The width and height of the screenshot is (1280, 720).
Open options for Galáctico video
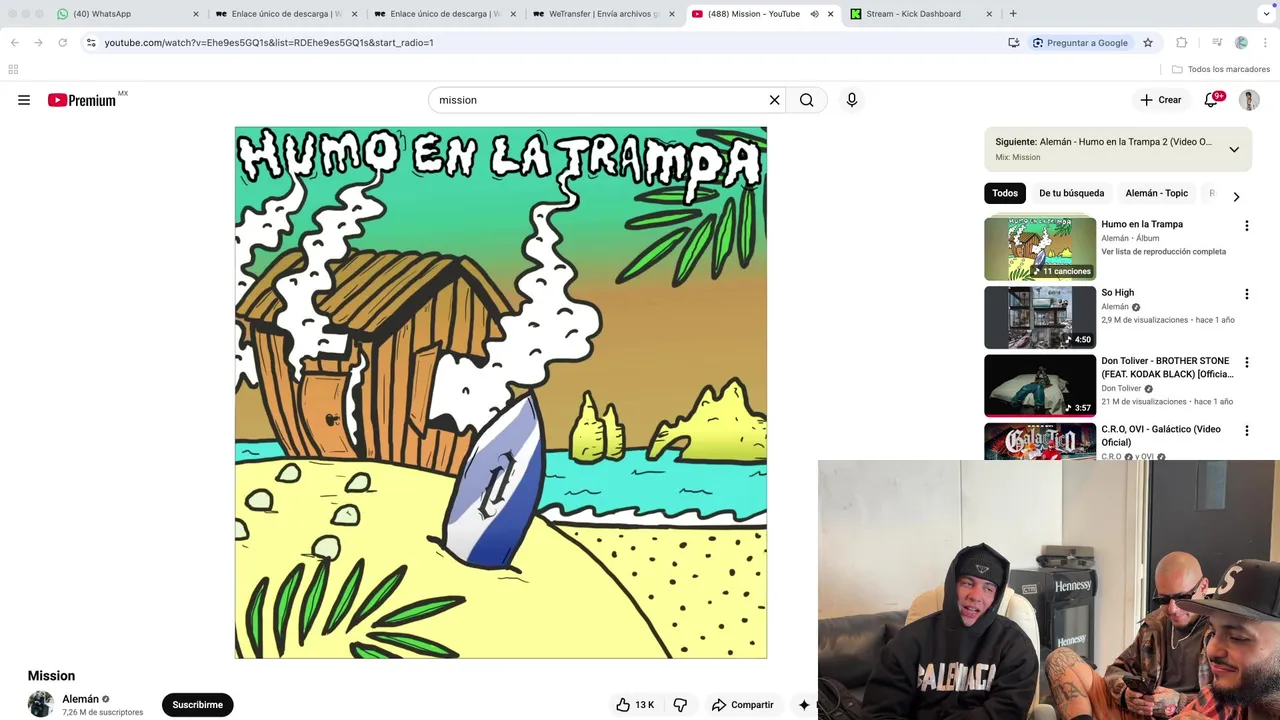click(1246, 431)
